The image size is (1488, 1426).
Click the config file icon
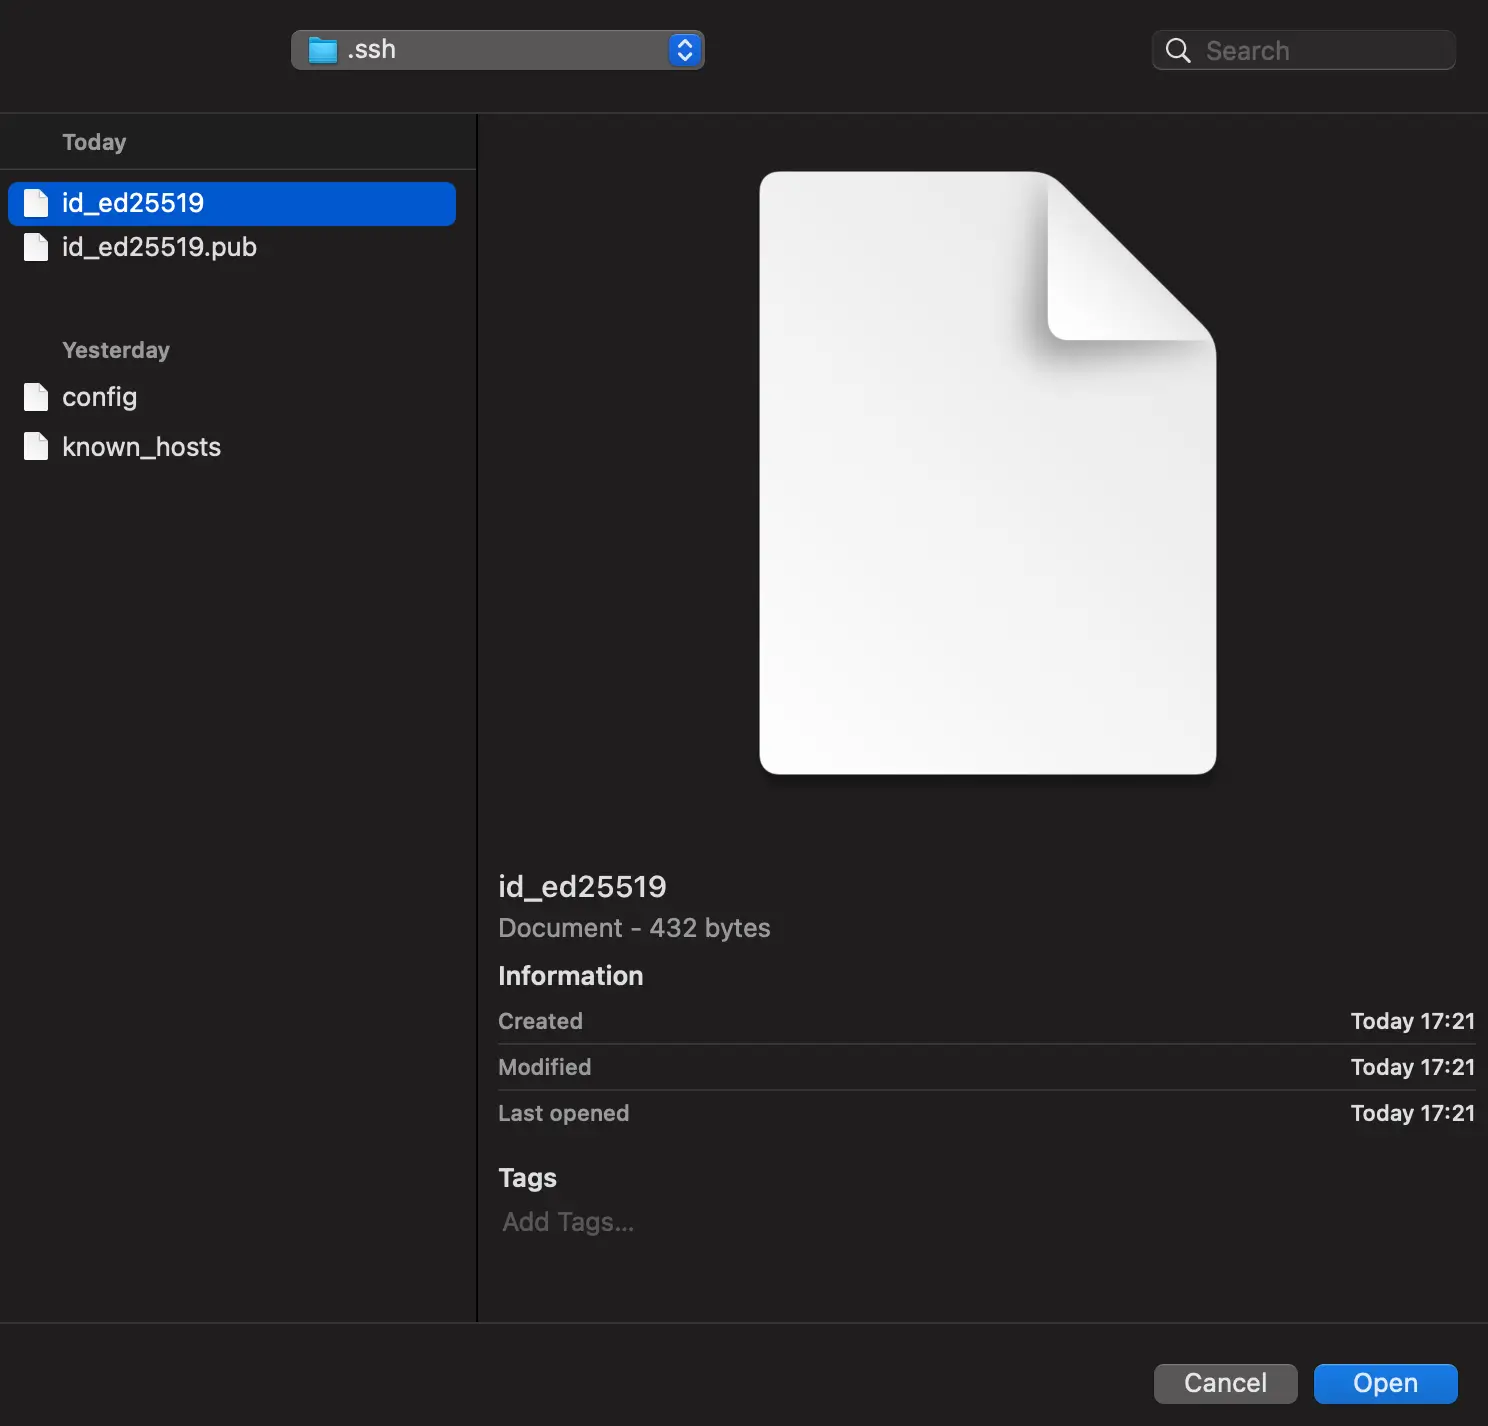tap(36, 397)
